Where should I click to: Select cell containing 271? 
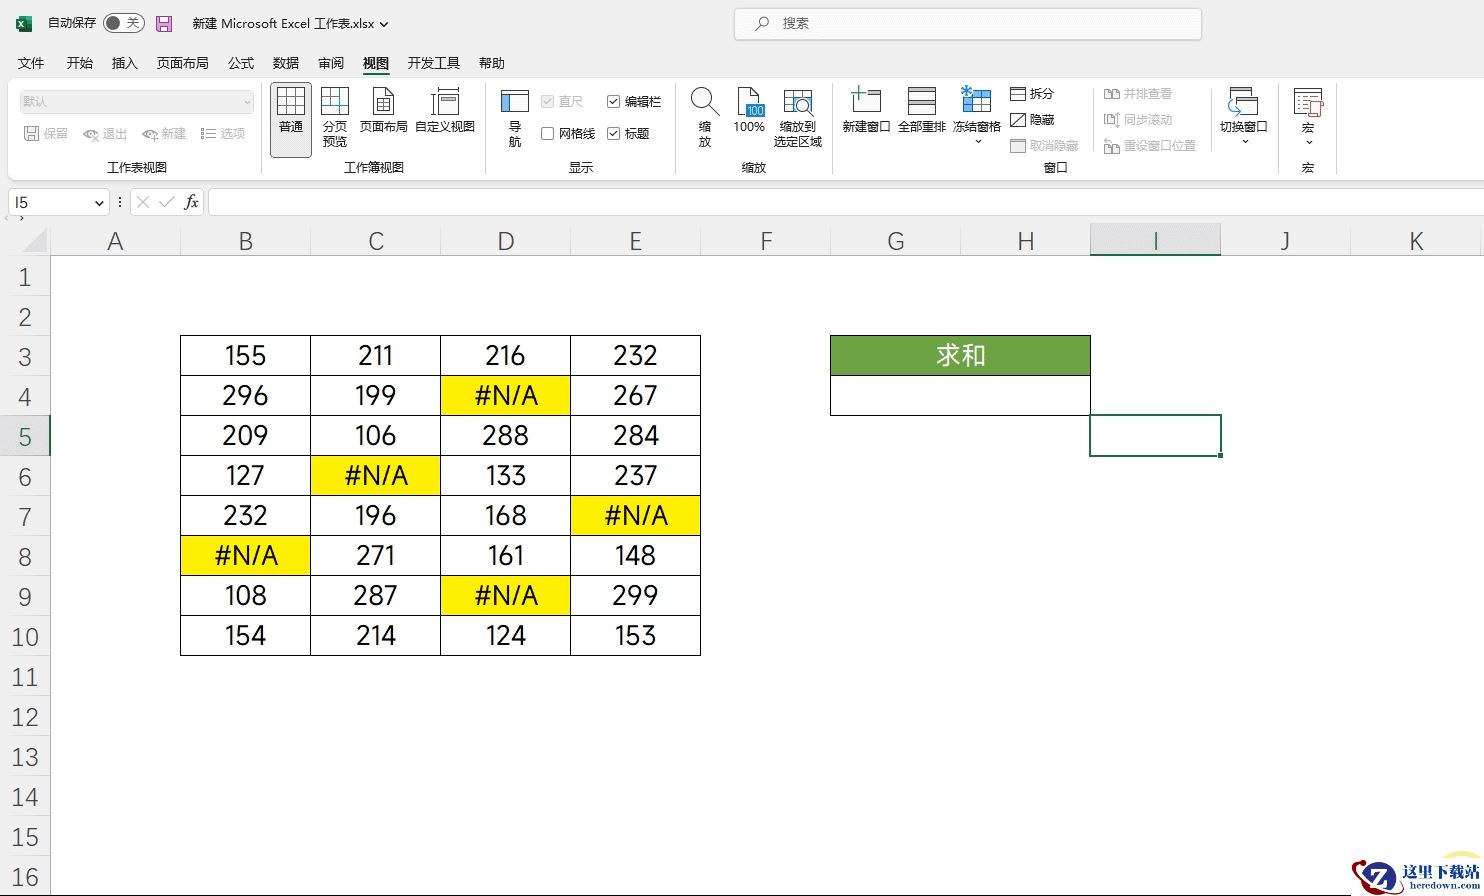375,555
